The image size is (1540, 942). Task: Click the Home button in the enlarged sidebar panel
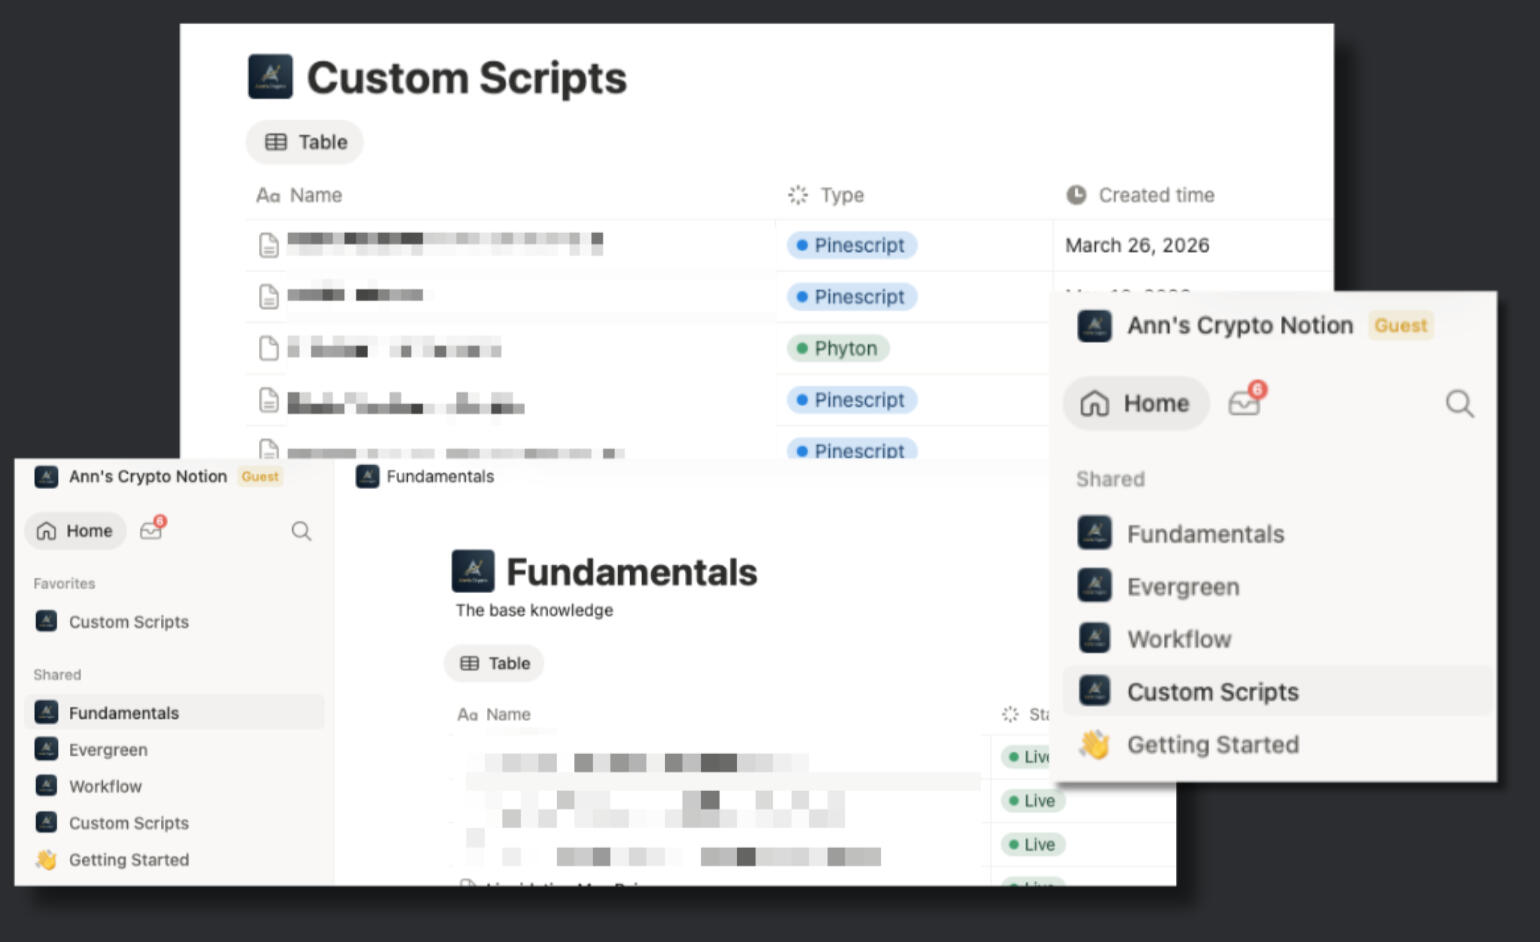pyautogui.click(x=1137, y=403)
